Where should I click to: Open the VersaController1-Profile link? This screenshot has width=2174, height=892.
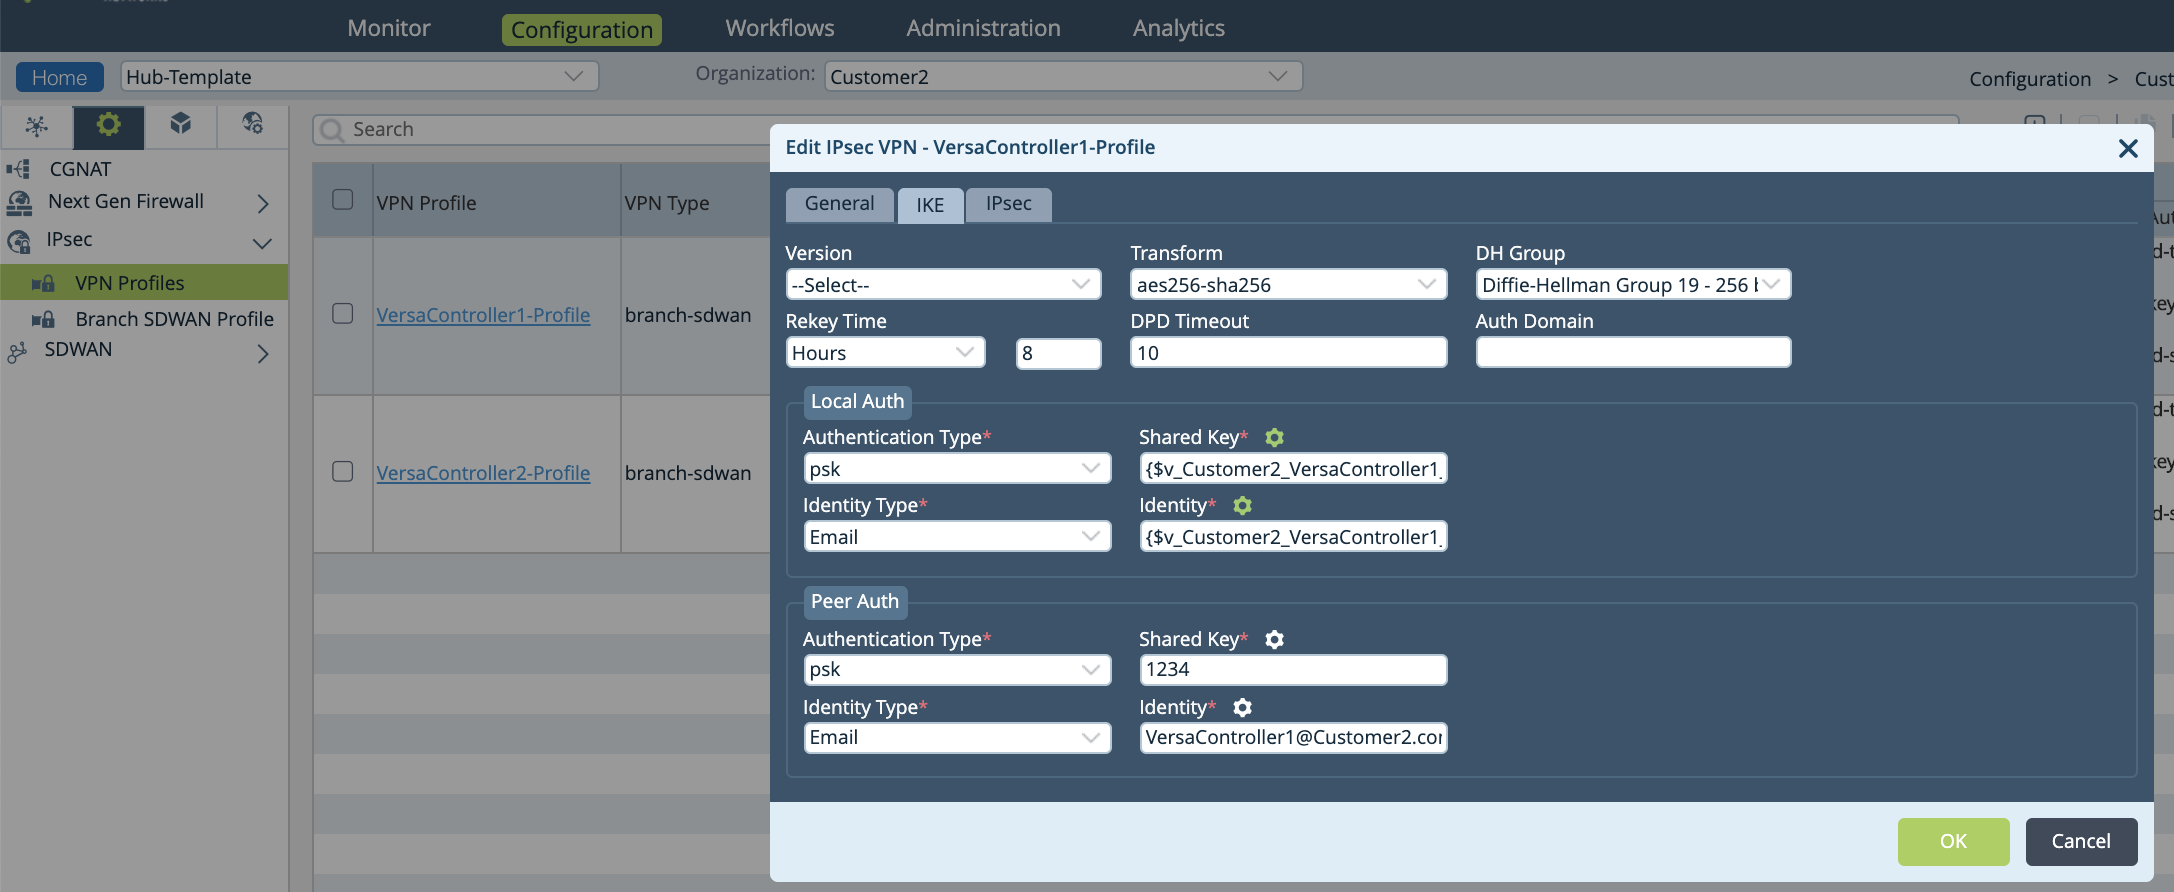coord(483,315)
